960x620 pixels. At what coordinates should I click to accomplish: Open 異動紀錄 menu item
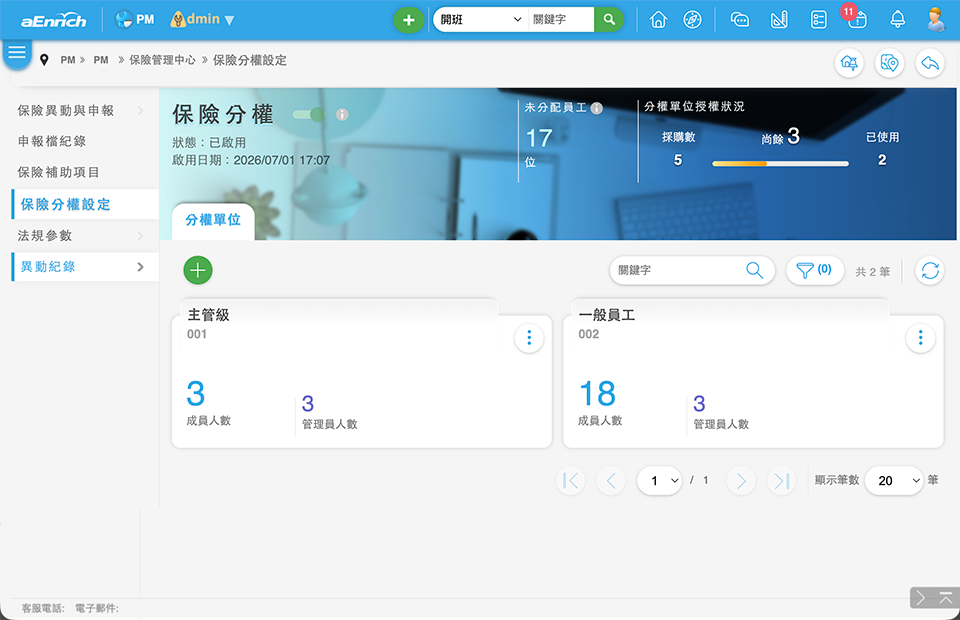tap(48, 267)
